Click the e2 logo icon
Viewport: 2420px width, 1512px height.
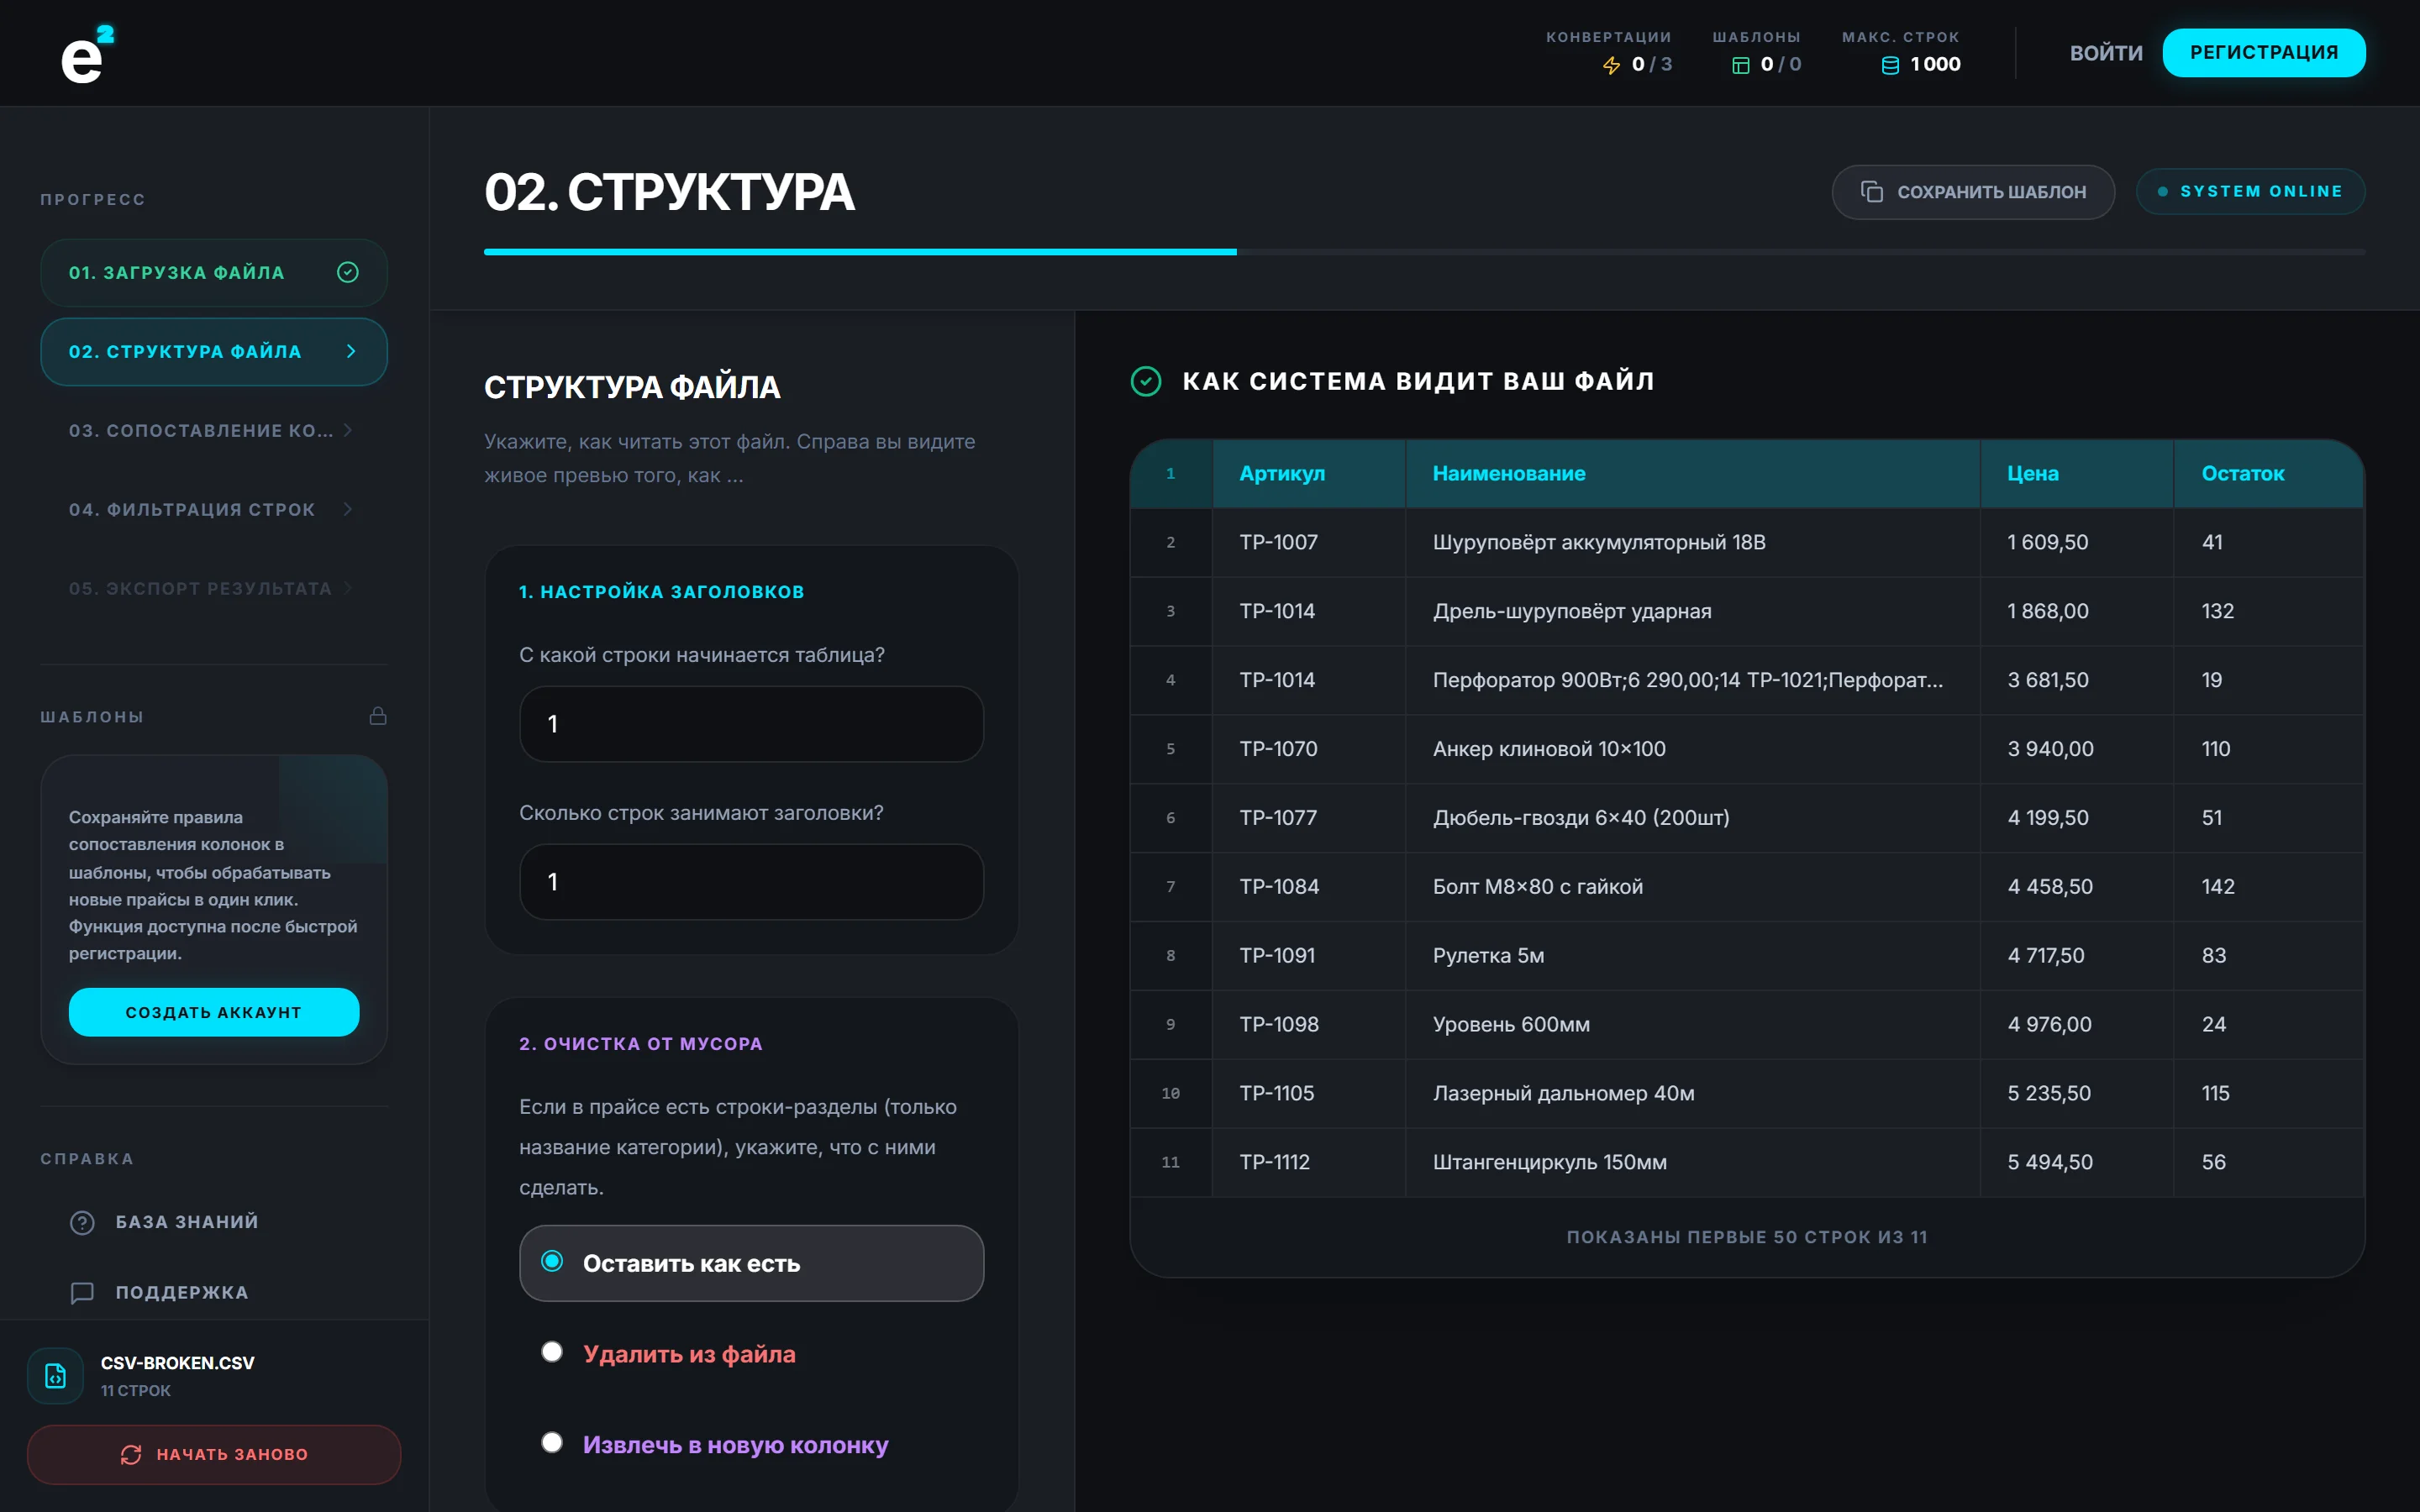(x=88, y=54)
